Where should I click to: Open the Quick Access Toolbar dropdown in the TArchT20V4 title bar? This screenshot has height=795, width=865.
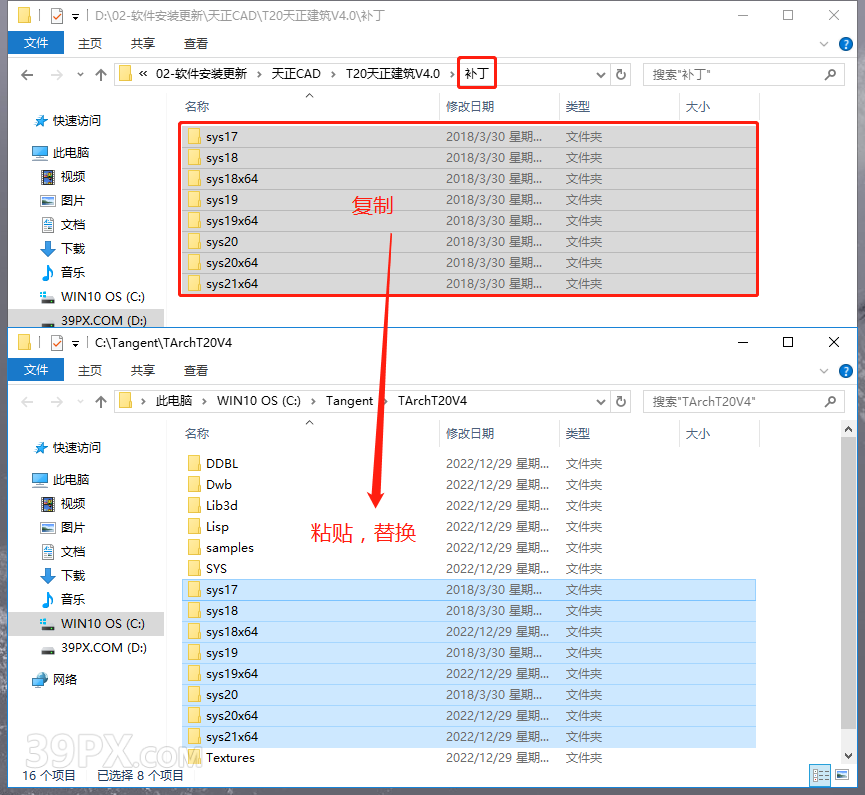click(76, 344)
